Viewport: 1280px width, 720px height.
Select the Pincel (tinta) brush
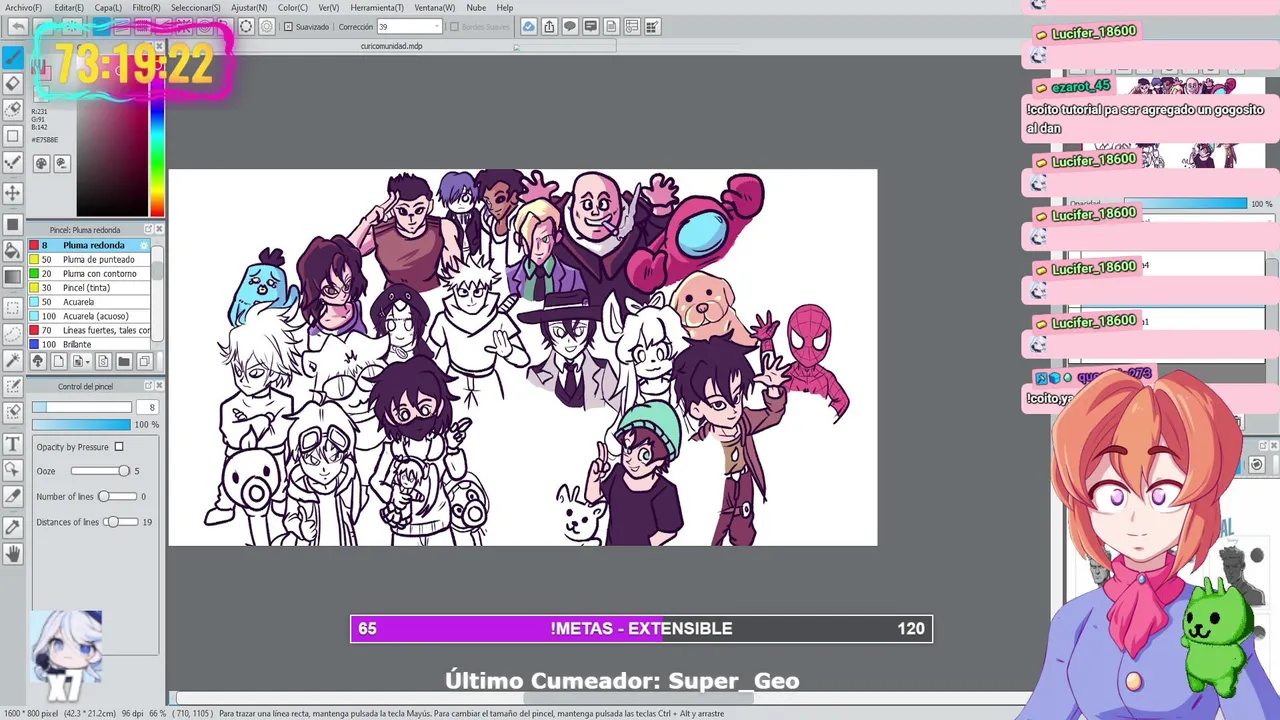point(89,287)
